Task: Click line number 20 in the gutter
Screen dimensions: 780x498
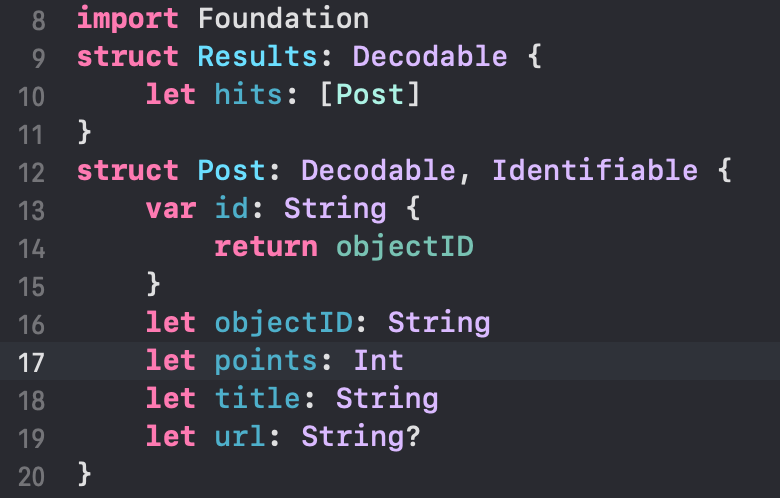Action: pyautogui.click(x=31, y=474)
